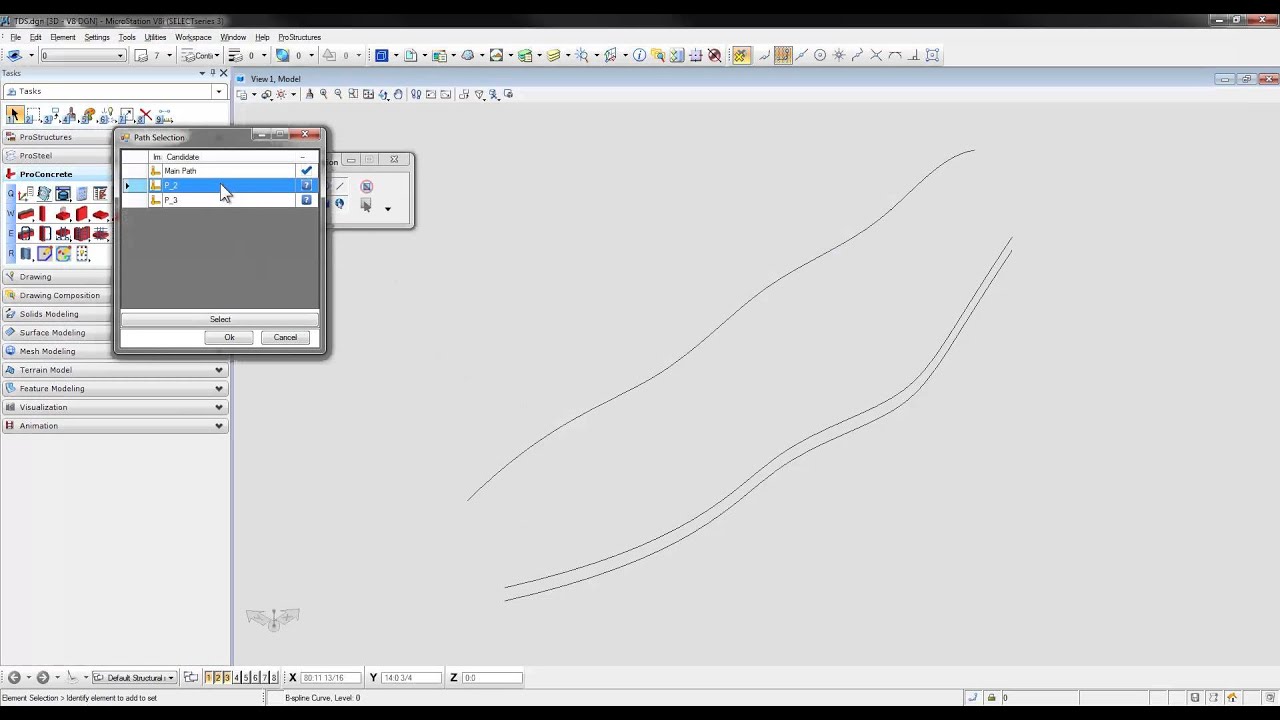Screen dimensions: 1280x720
Task: Expand the Animation task group
Action: (115, 426)
